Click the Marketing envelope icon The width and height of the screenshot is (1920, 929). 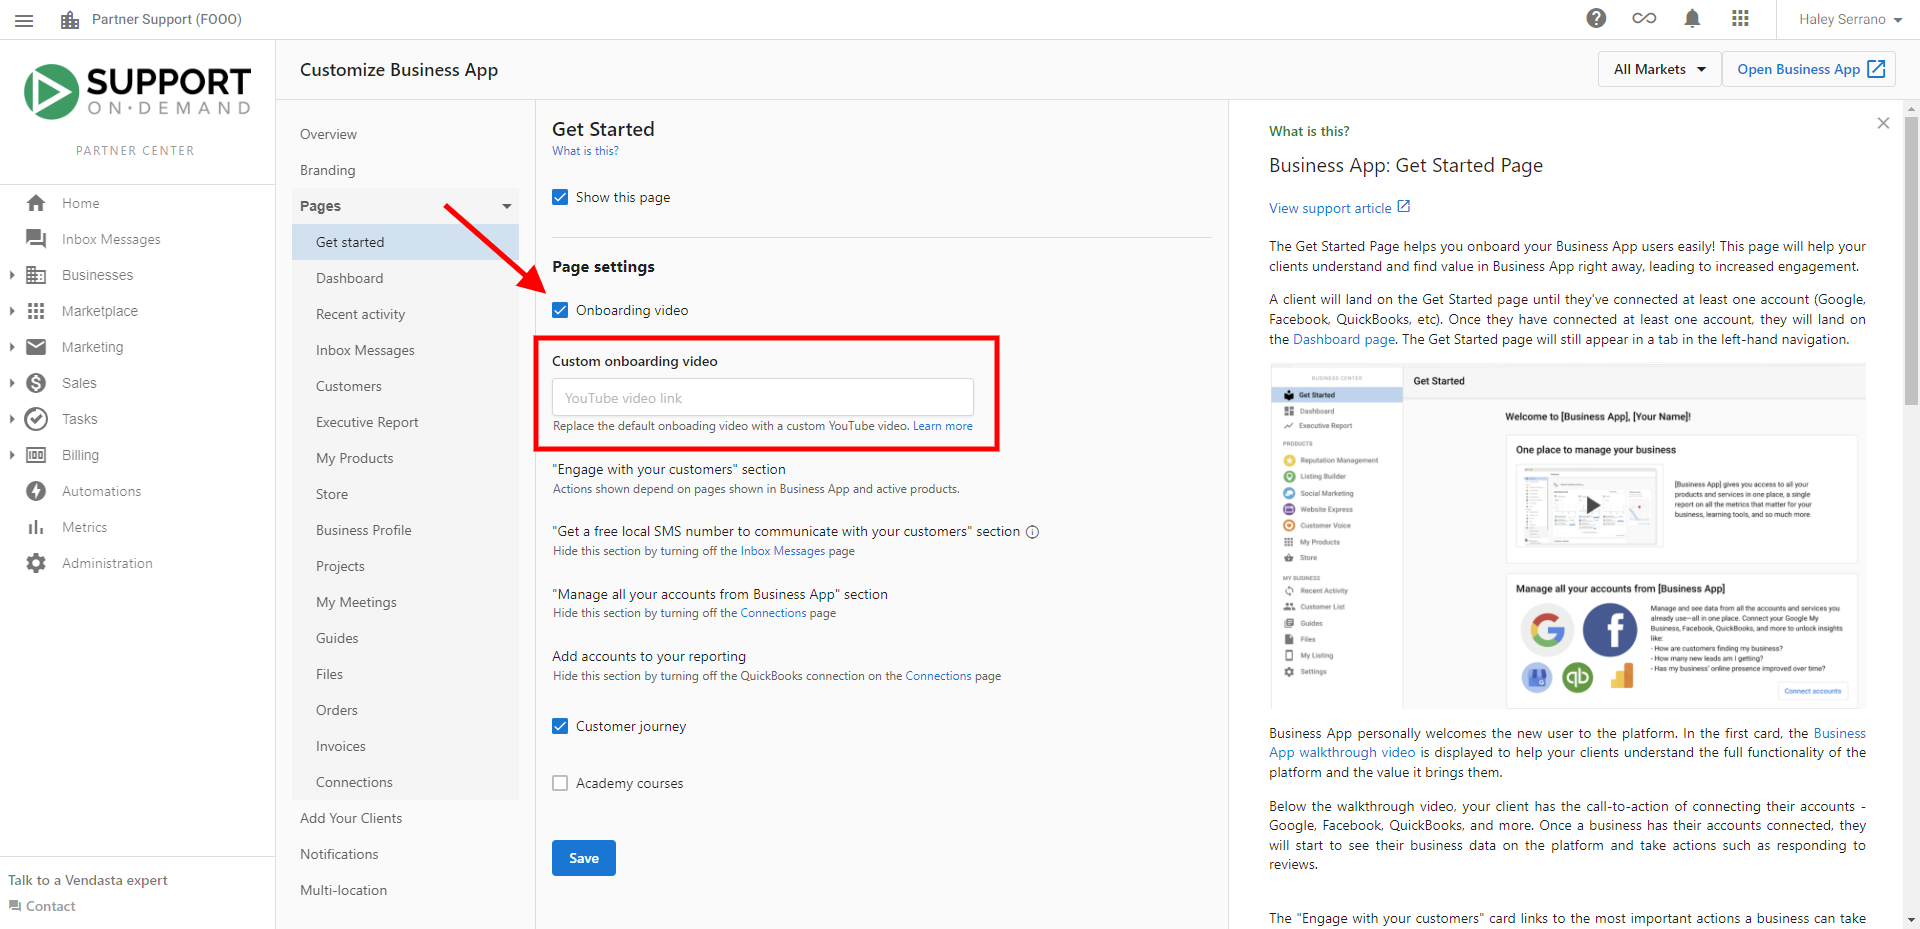[36, 347]
